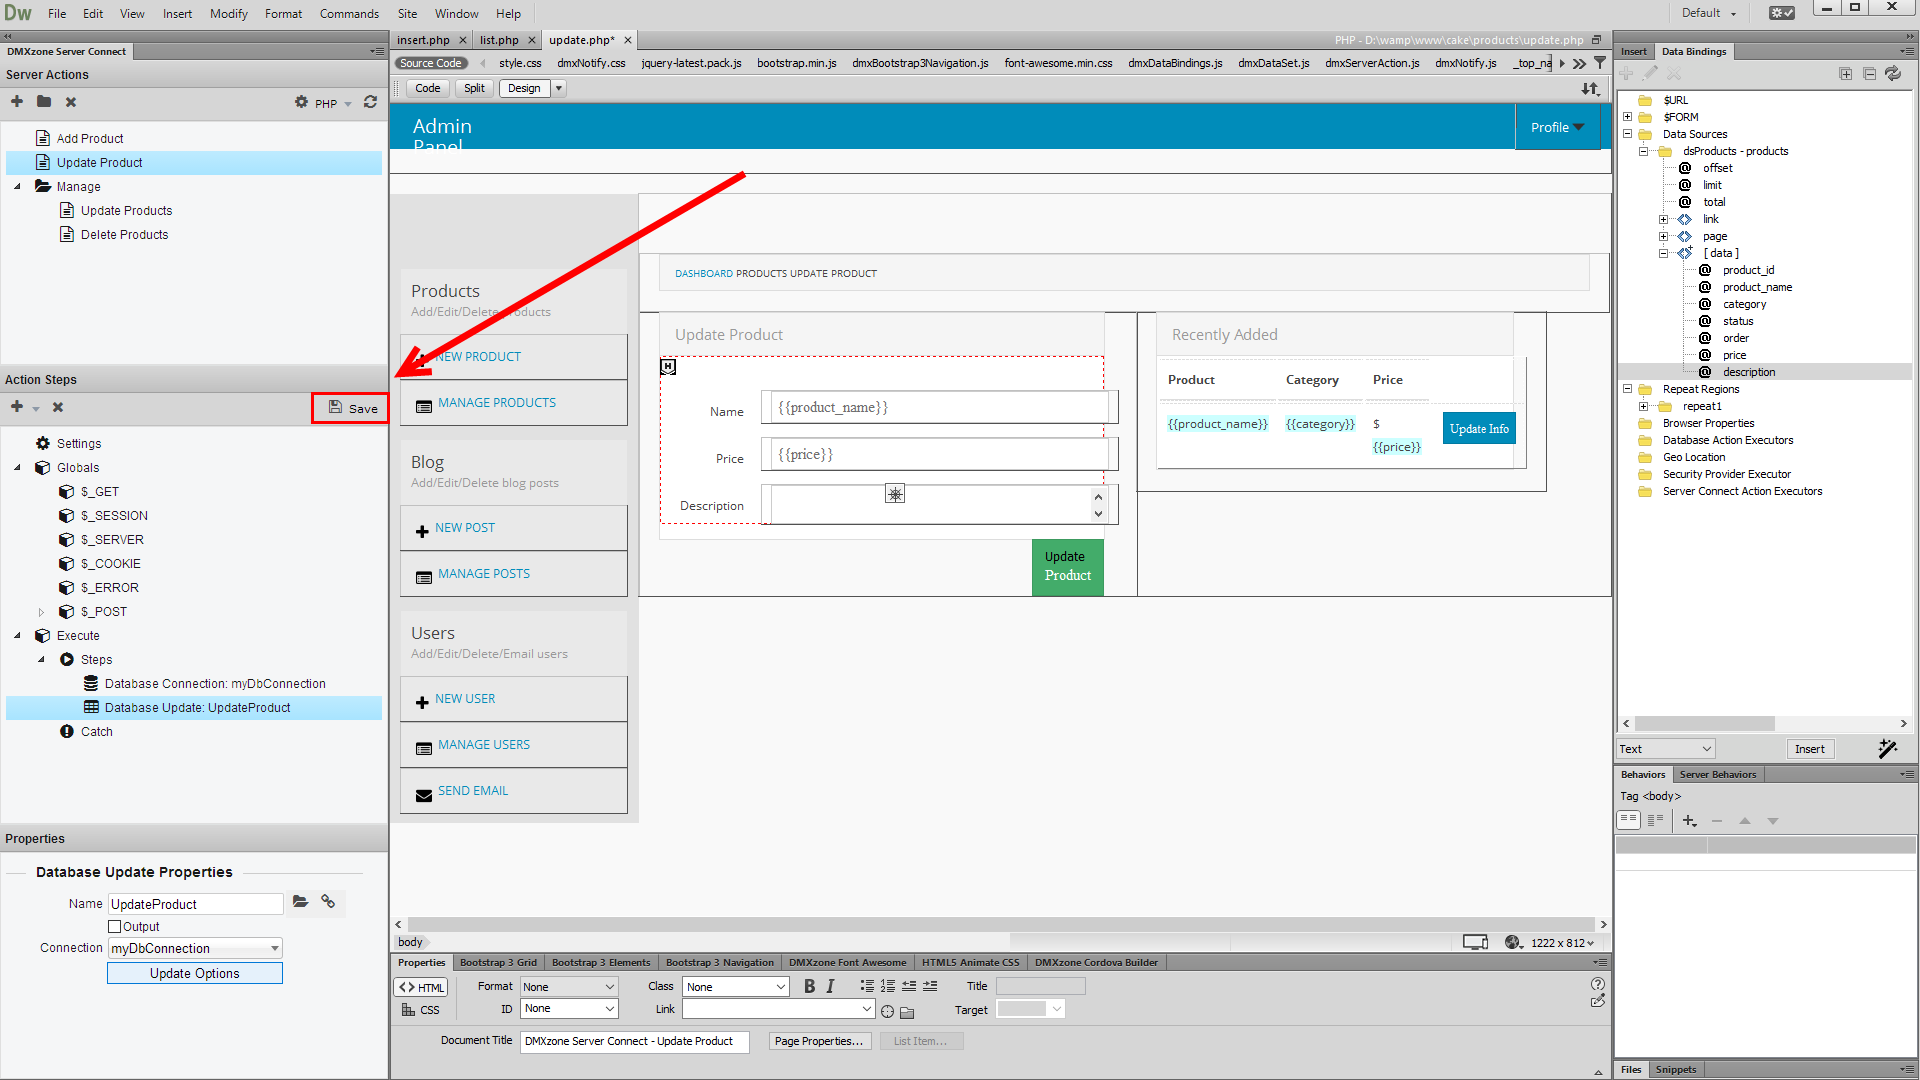
Task: Click the Database Update Name input field
Action: (195, 904)
